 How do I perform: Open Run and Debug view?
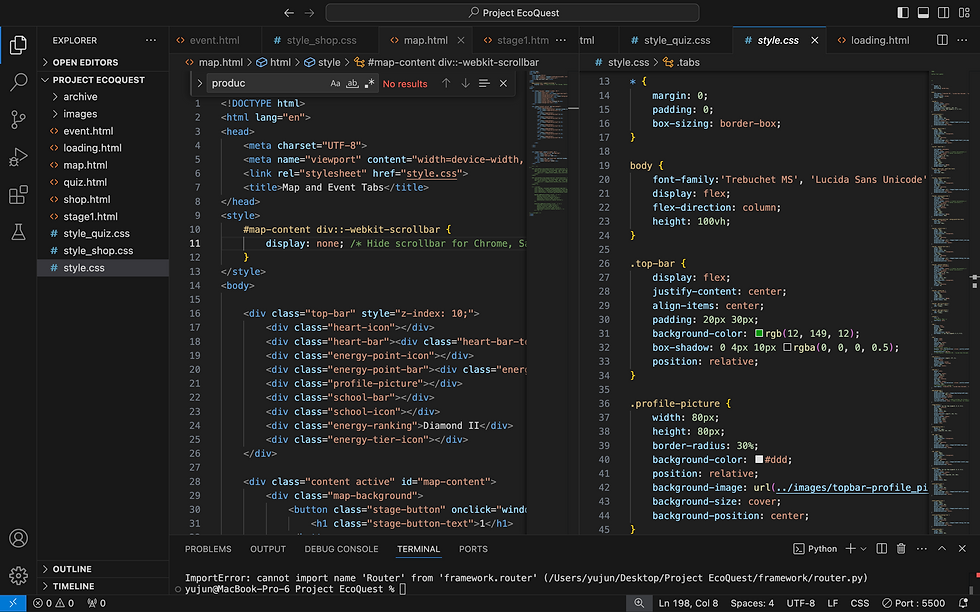tap(18, 157)
